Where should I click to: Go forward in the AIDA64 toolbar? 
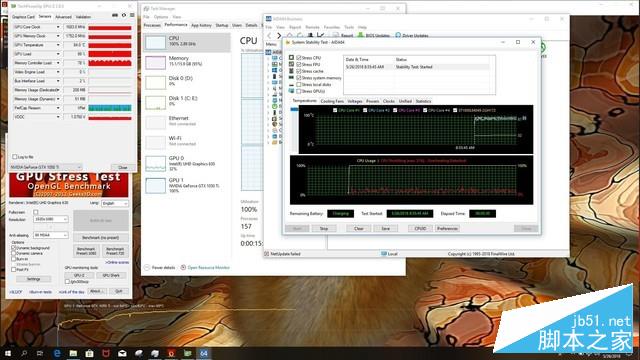[x=279, y=36]
